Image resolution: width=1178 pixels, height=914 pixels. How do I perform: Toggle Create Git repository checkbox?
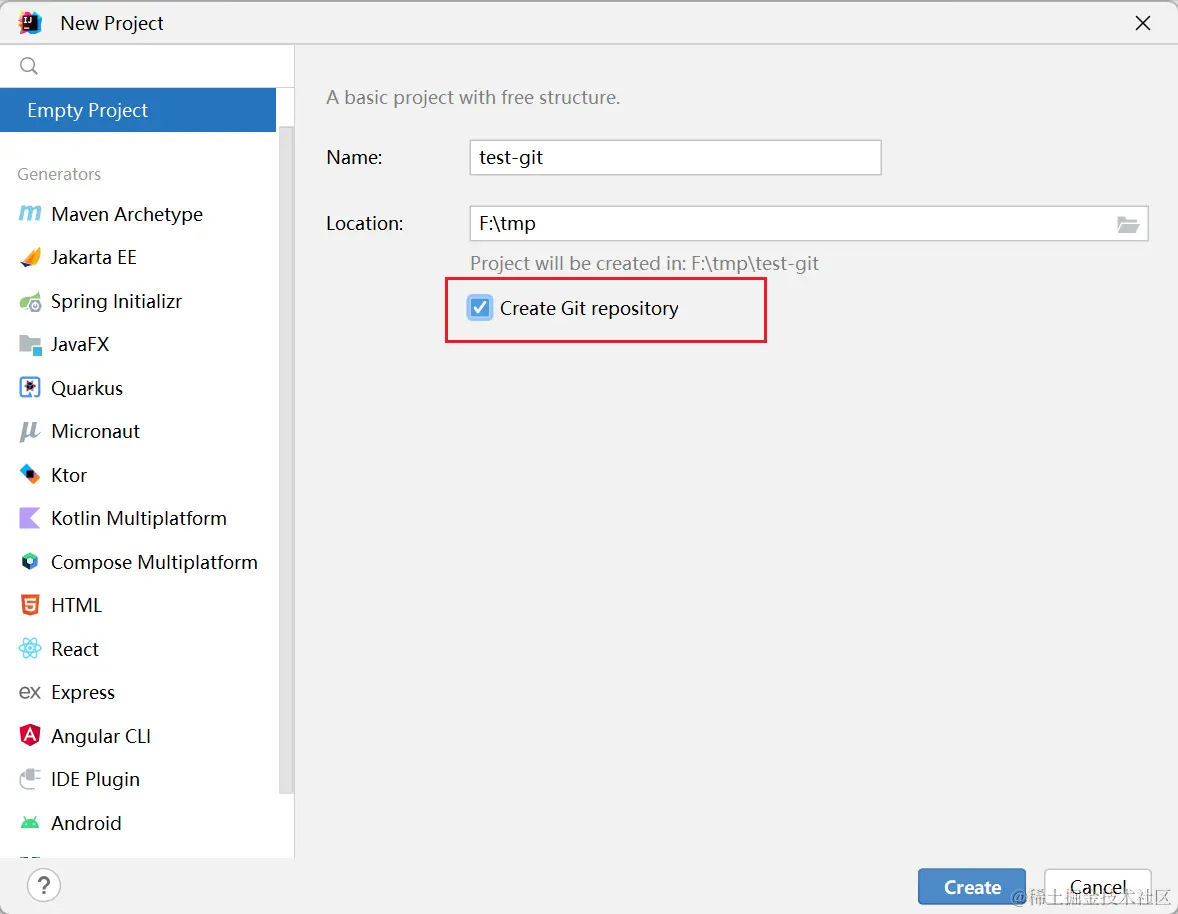pos(480,308)
